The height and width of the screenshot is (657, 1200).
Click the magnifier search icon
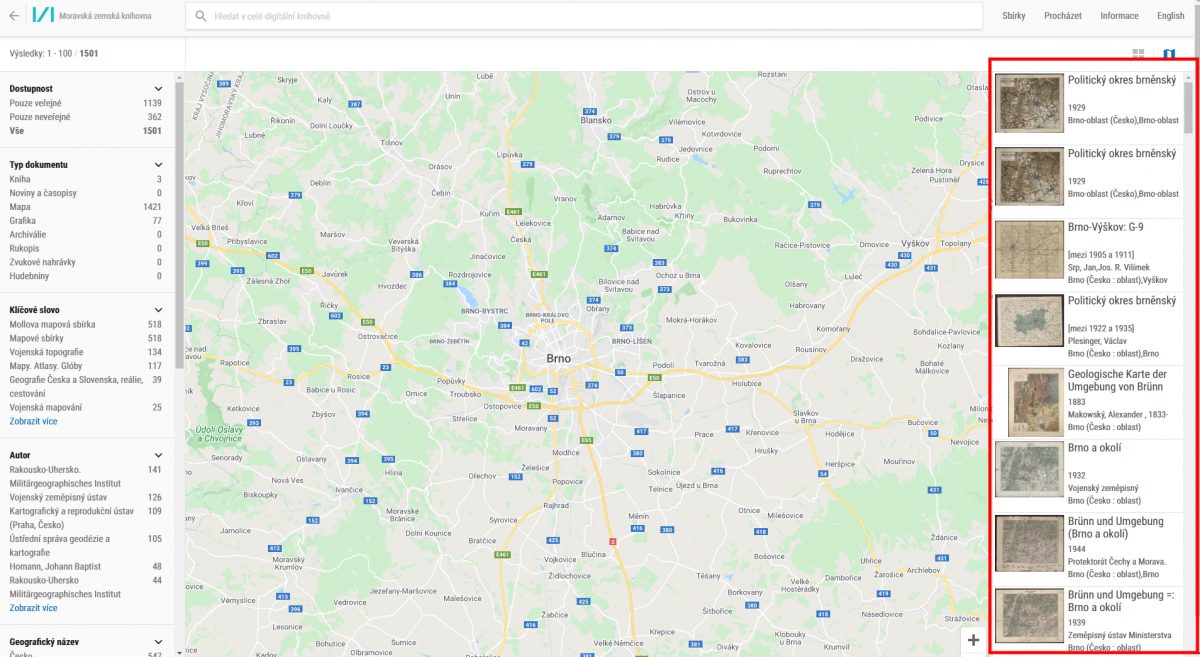pos(201,16)
